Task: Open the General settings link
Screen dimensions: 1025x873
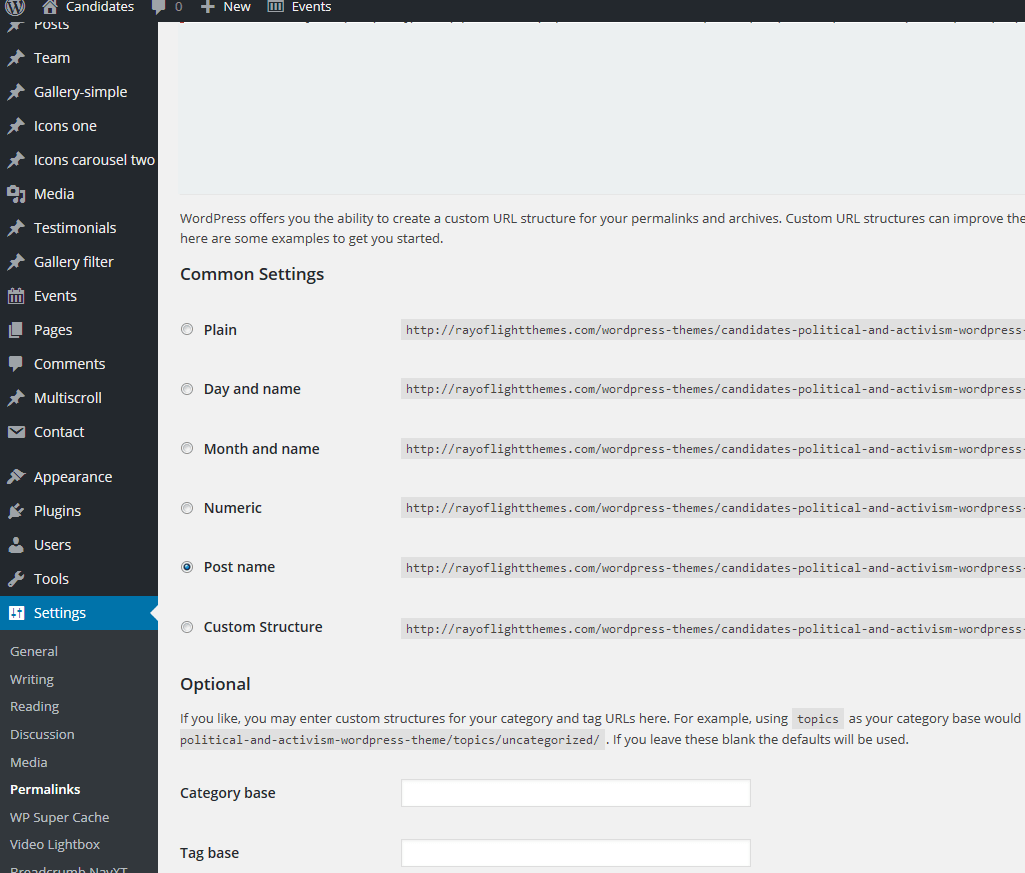Action: click(34, 651)
